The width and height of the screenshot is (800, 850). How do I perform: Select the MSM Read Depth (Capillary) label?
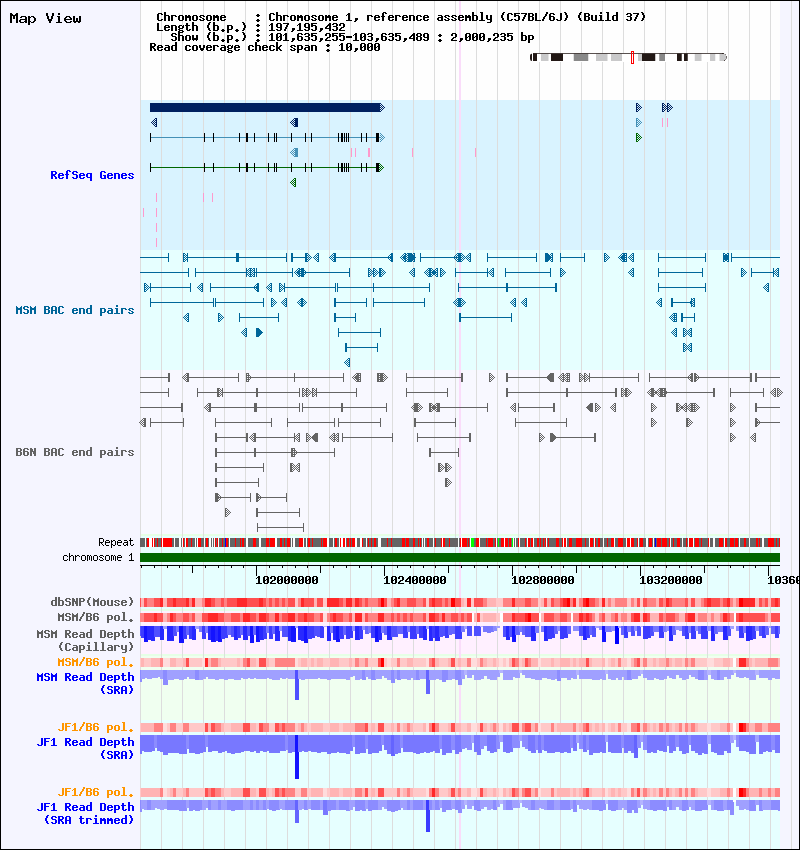tap(85, 640)
